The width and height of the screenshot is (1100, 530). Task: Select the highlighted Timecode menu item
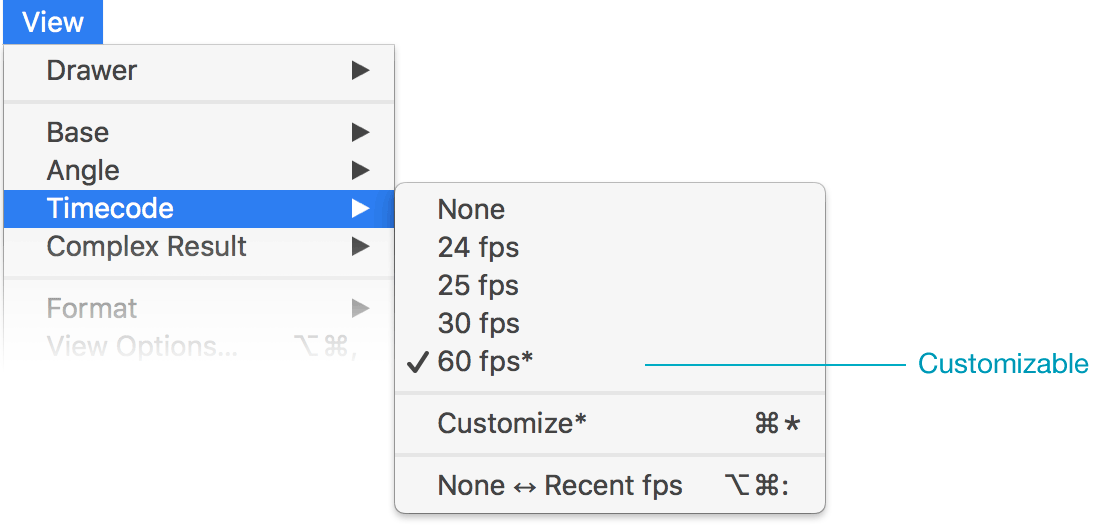click(x=199, y=208)
